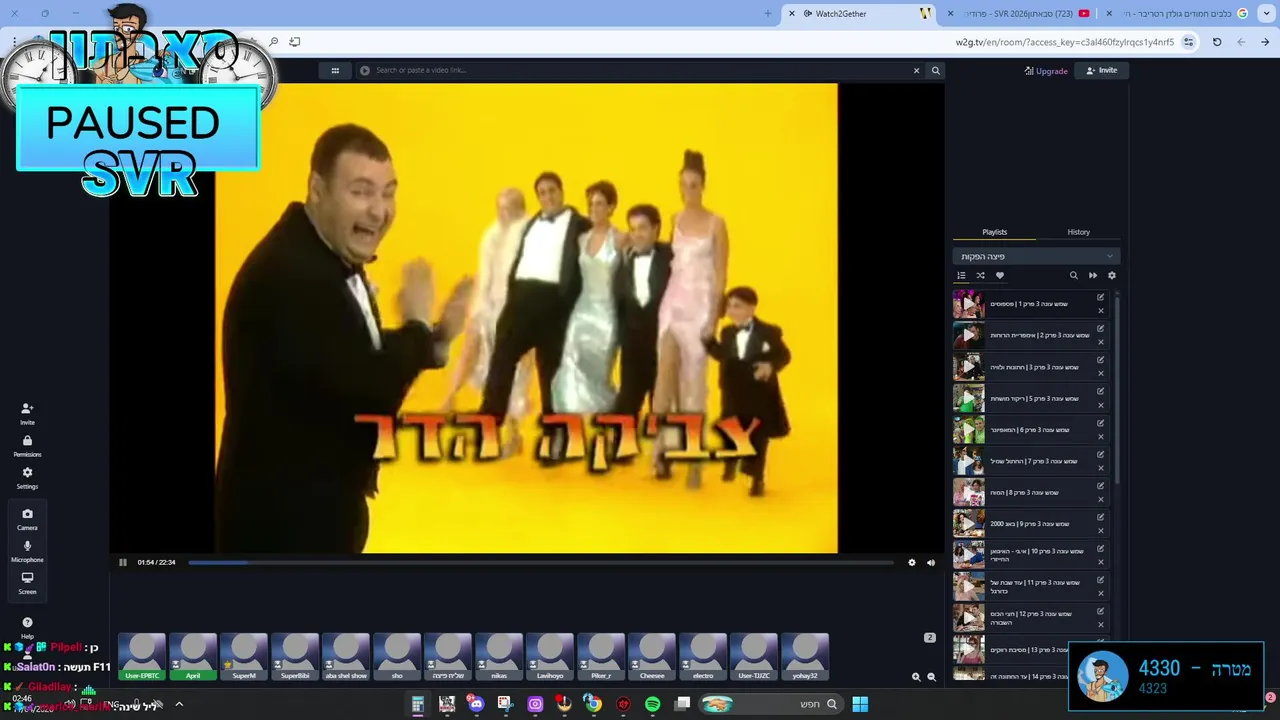Click user avatar 'aba shel show'
This screenshot has height=720, width=1280.
pyautogui.click(x=346, y=657)
